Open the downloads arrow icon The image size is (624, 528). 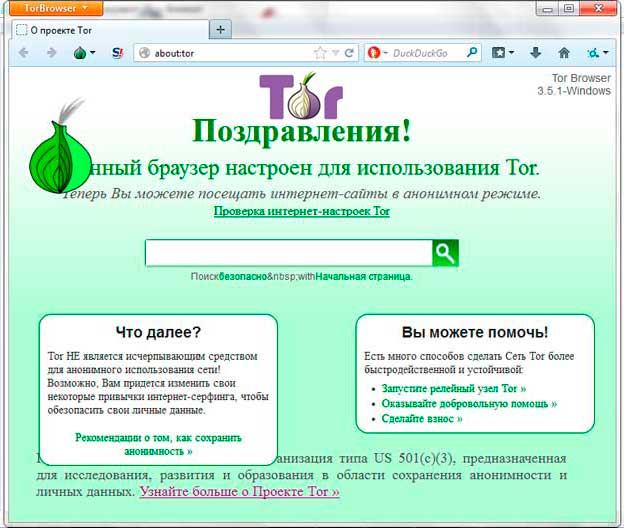(x=536, y=53)
